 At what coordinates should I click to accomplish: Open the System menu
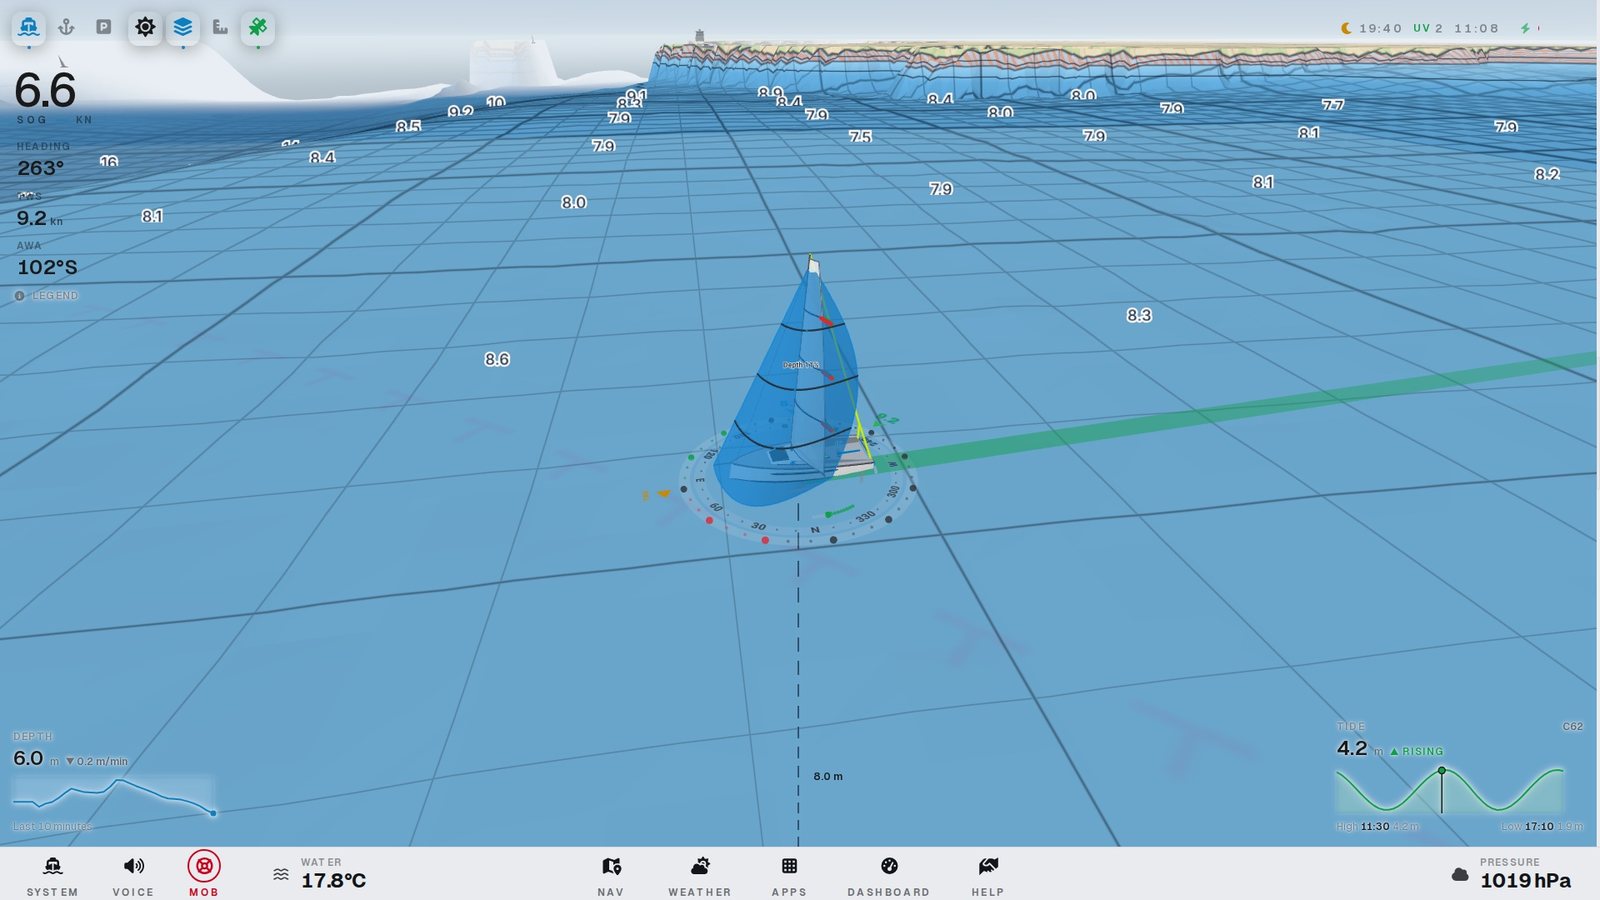(x=52, y=875)
